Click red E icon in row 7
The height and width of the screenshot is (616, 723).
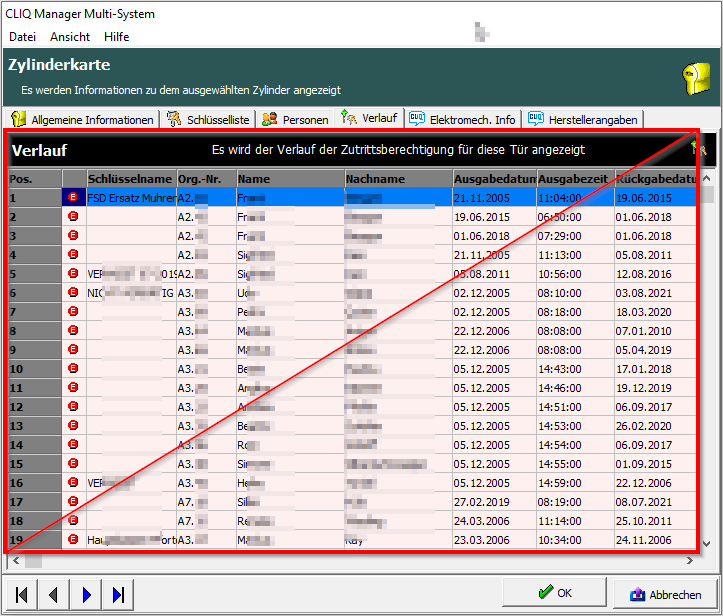click(73, 311)
